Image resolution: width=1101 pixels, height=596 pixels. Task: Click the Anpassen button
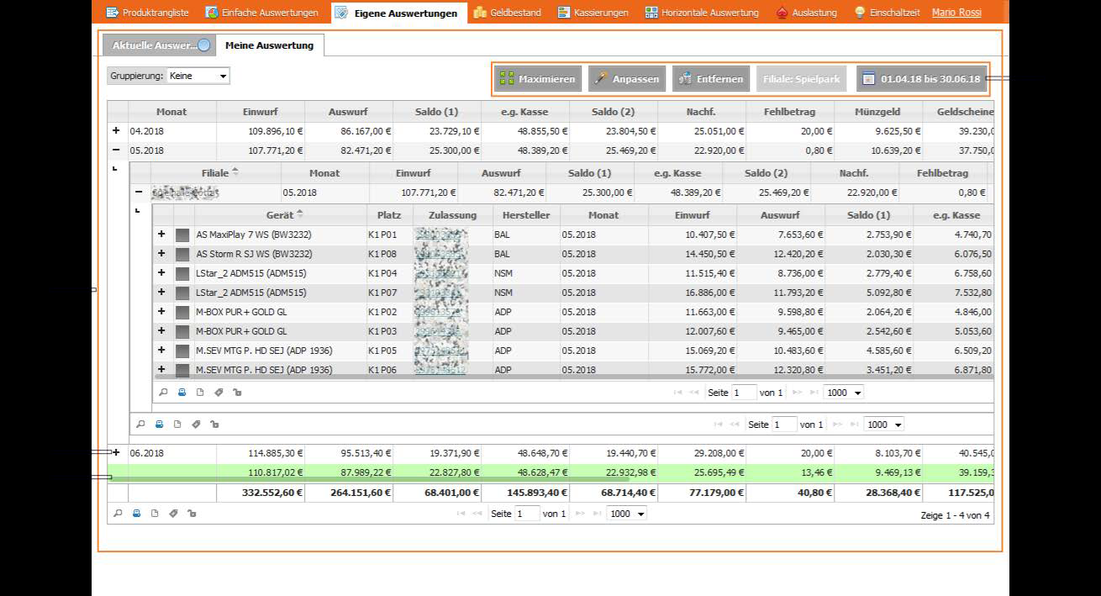point(627,79)
